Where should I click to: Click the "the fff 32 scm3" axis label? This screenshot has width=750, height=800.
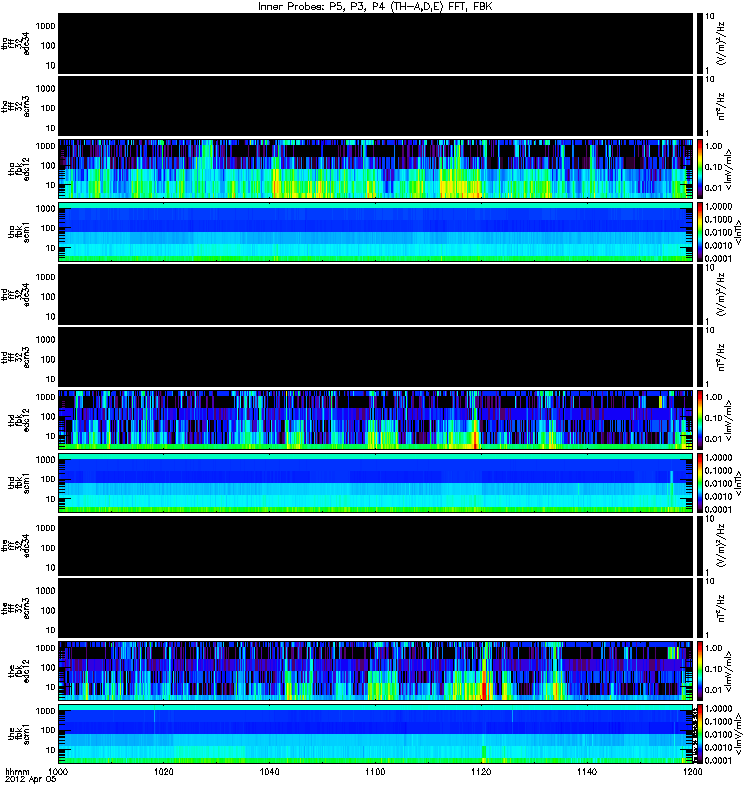coord(16,608)
